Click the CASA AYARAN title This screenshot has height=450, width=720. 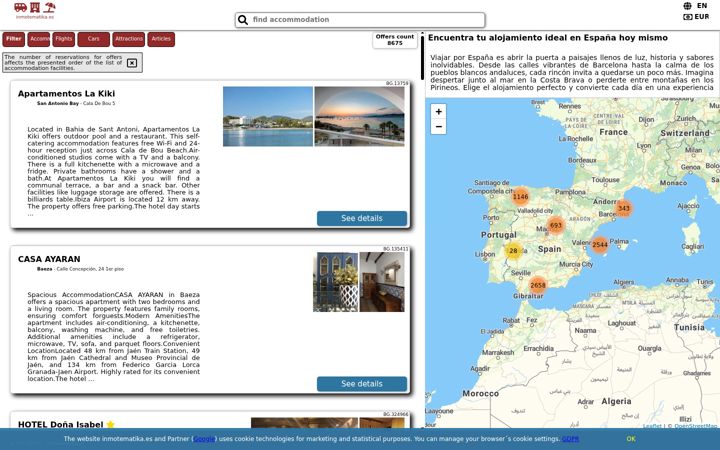pos(49,259)
